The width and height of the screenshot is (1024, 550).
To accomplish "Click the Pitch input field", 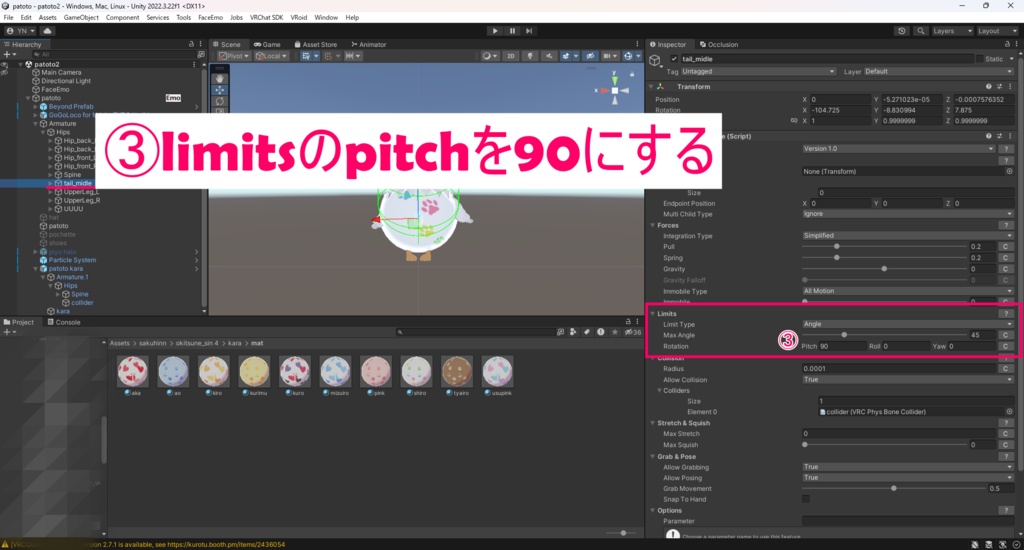I will tap(842, 346).
